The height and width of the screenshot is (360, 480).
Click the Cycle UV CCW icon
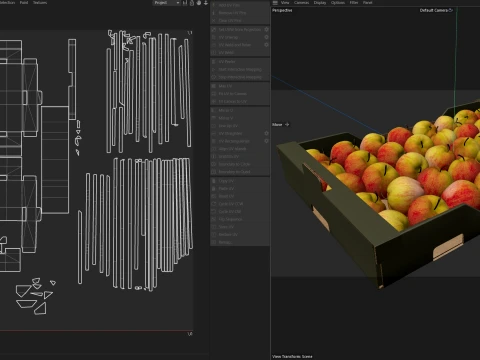[214, 204]
